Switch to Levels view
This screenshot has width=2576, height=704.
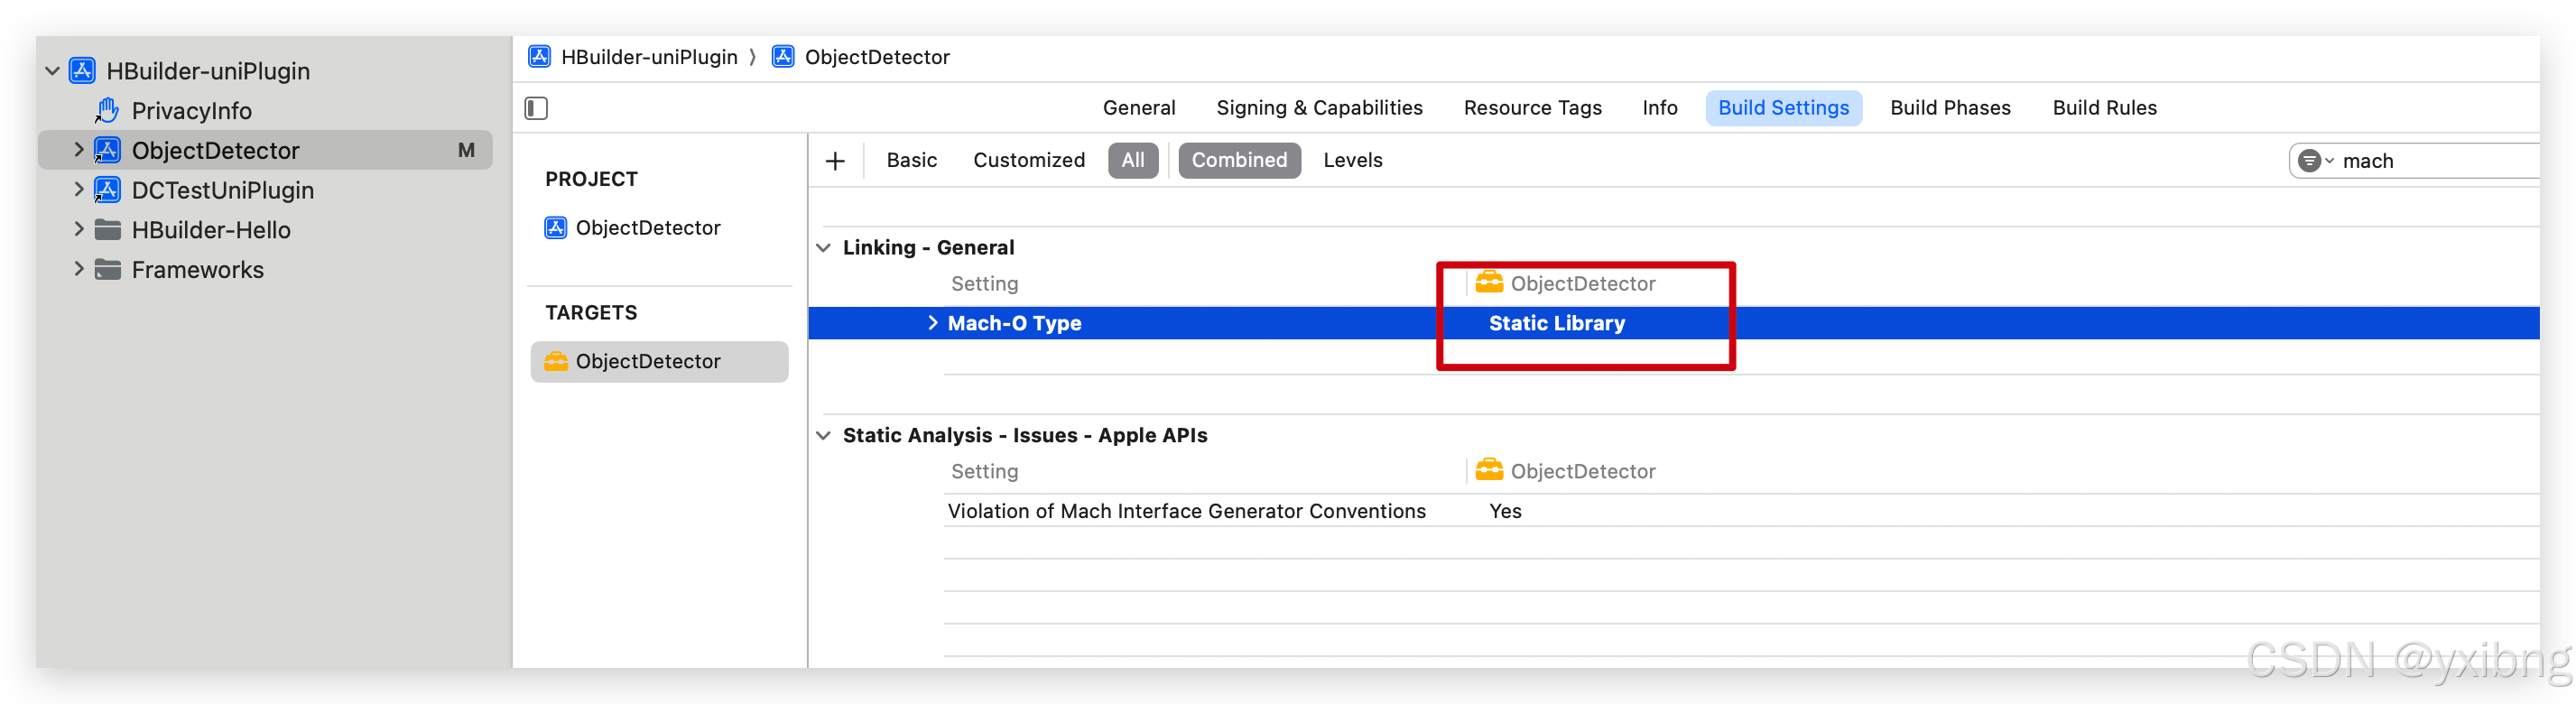tap(1352, 161)
